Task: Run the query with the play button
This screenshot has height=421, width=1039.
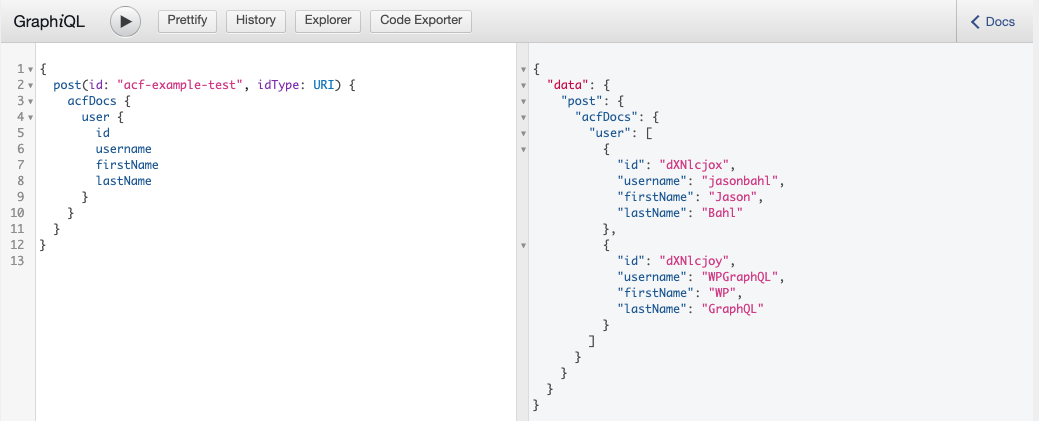Action: 125,21
